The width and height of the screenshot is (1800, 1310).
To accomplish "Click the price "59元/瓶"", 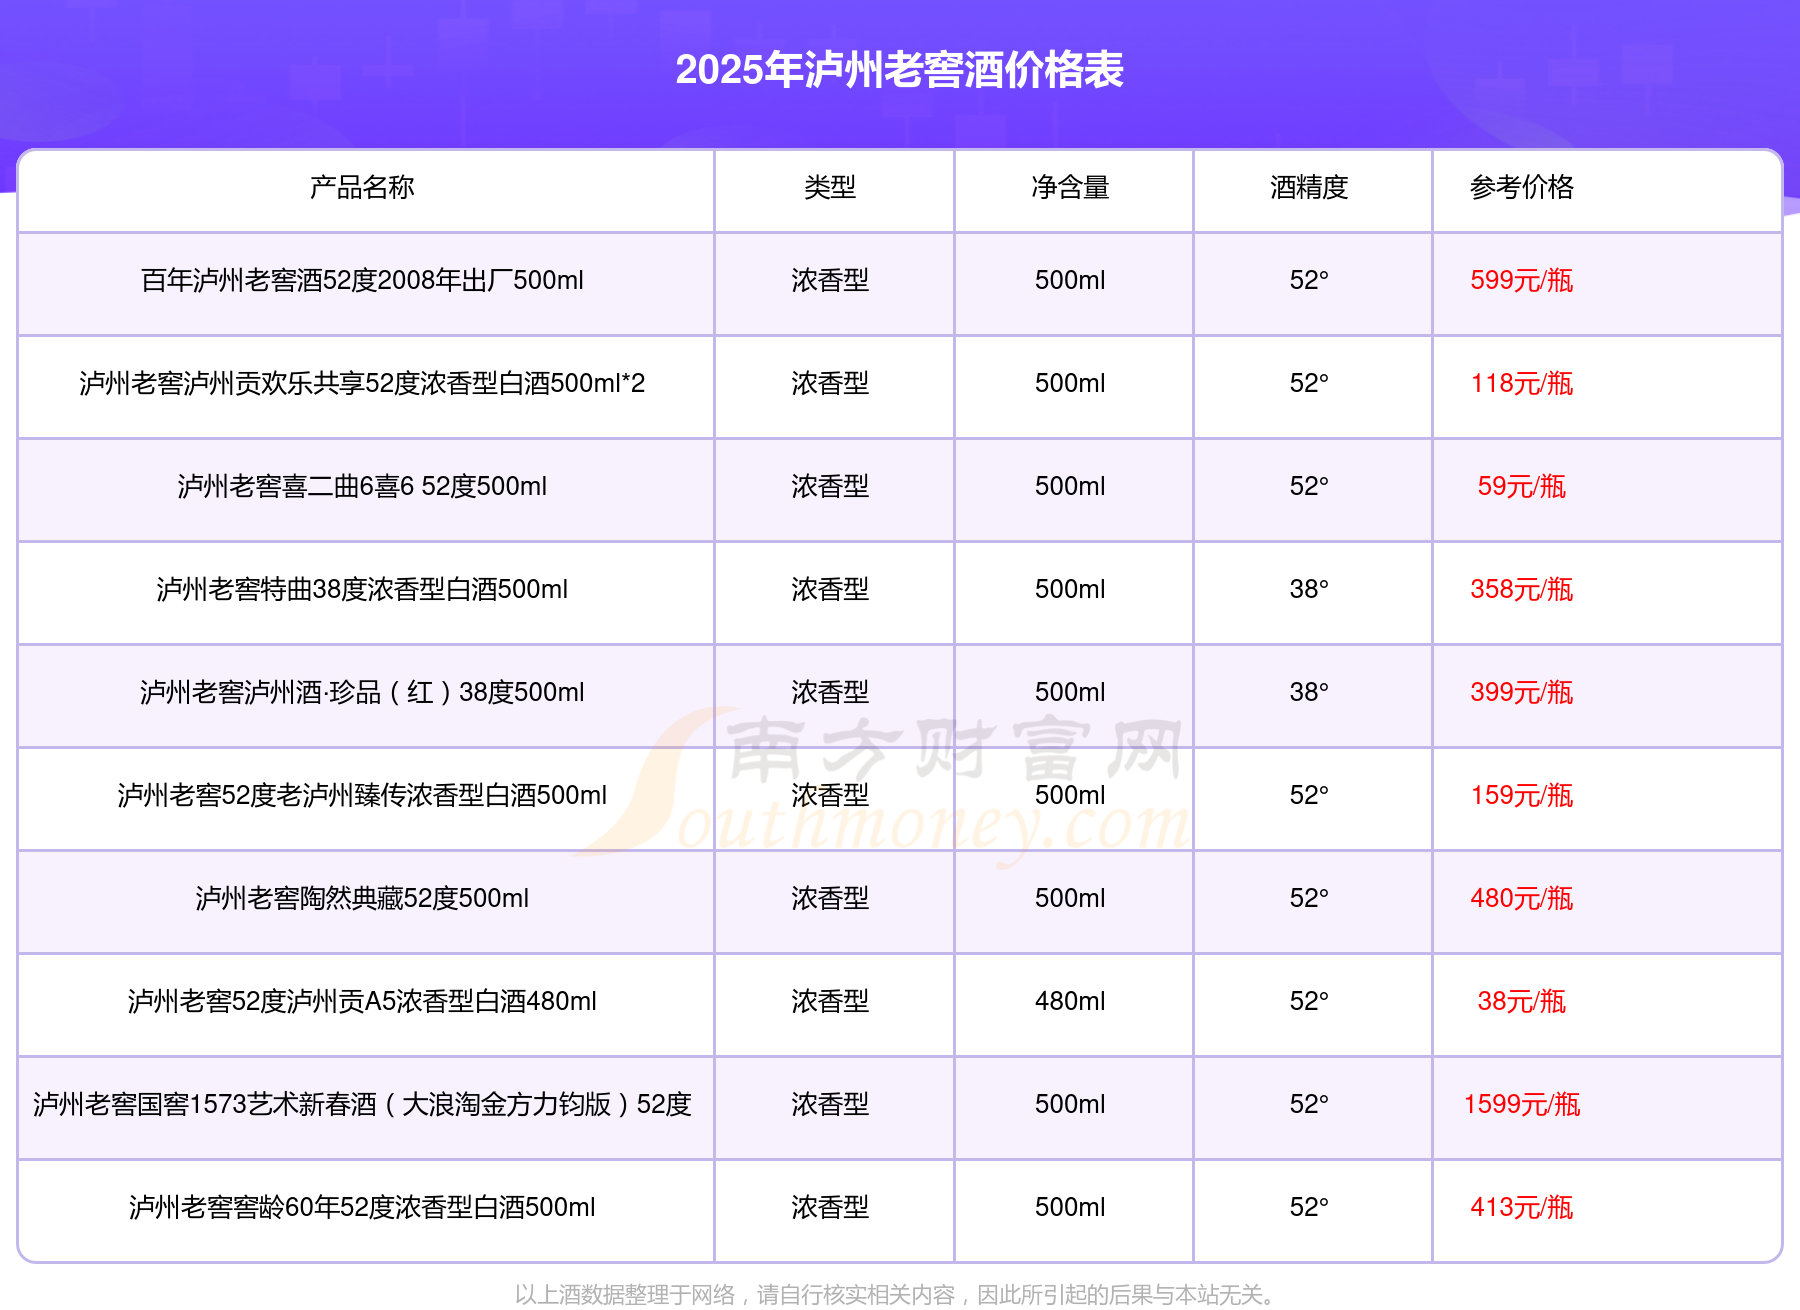I will click(1522, 486).
